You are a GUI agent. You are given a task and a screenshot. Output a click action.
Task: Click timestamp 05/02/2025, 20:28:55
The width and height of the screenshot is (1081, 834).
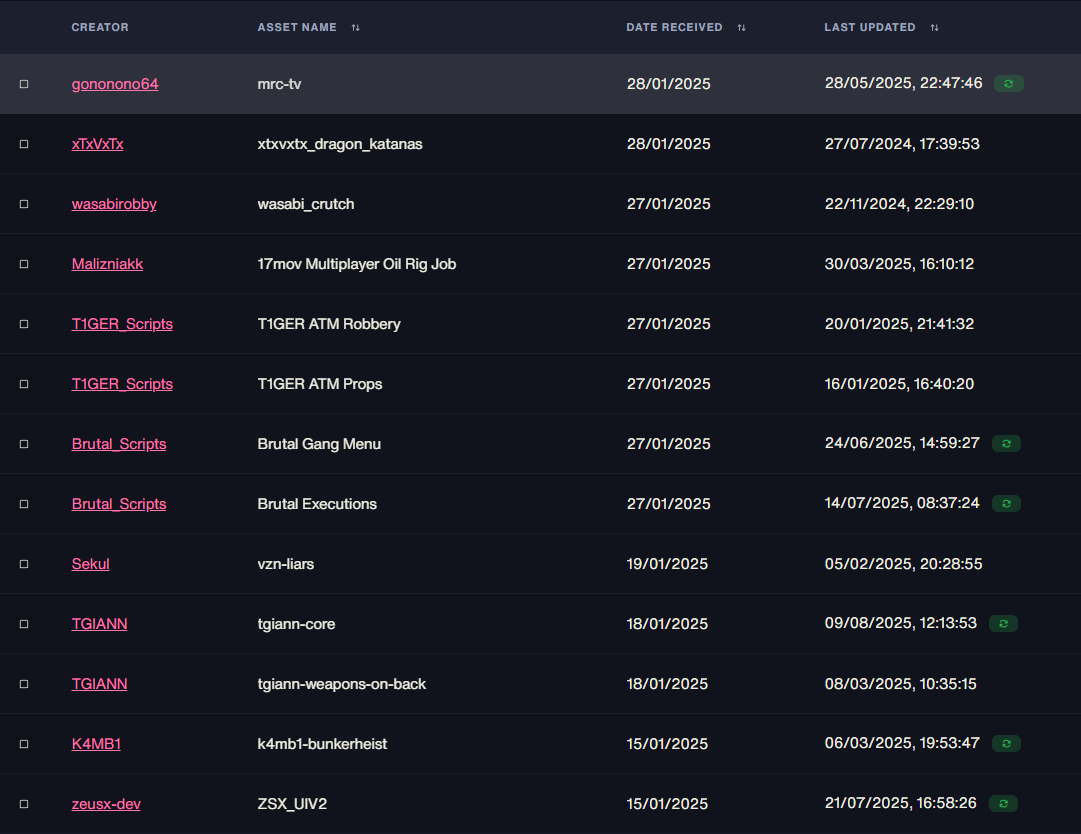tap(903, 563)
